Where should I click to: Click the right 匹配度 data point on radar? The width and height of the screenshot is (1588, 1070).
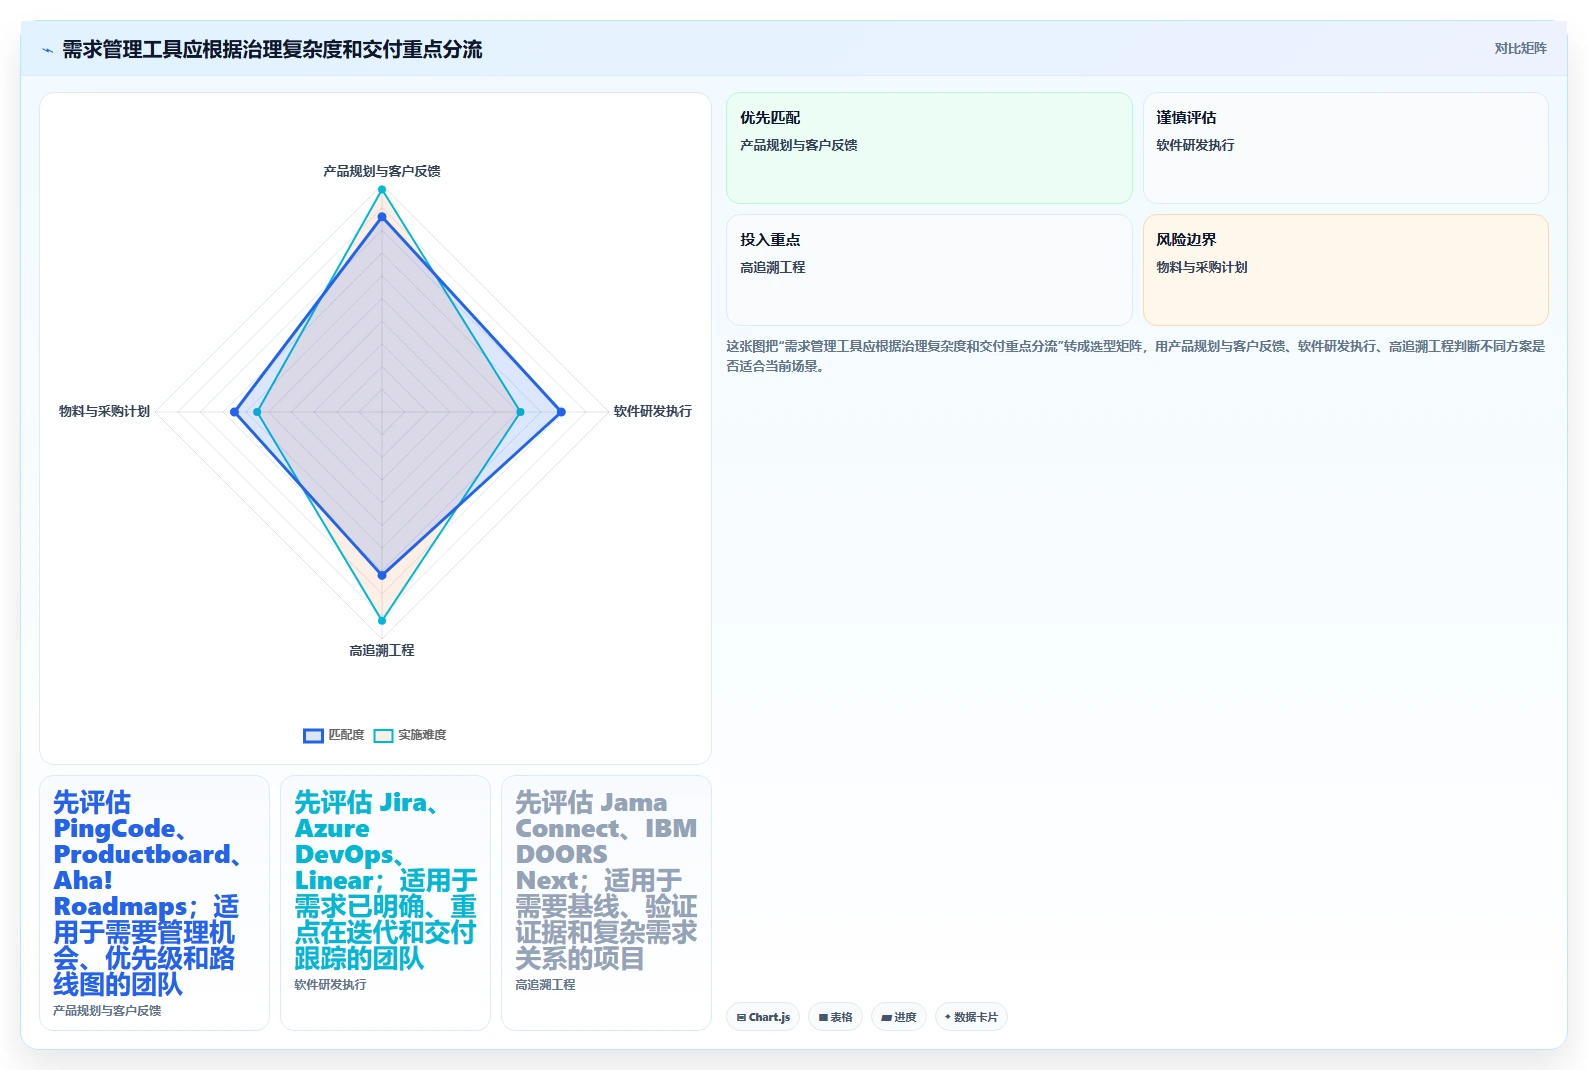click(x=561, y=412)
